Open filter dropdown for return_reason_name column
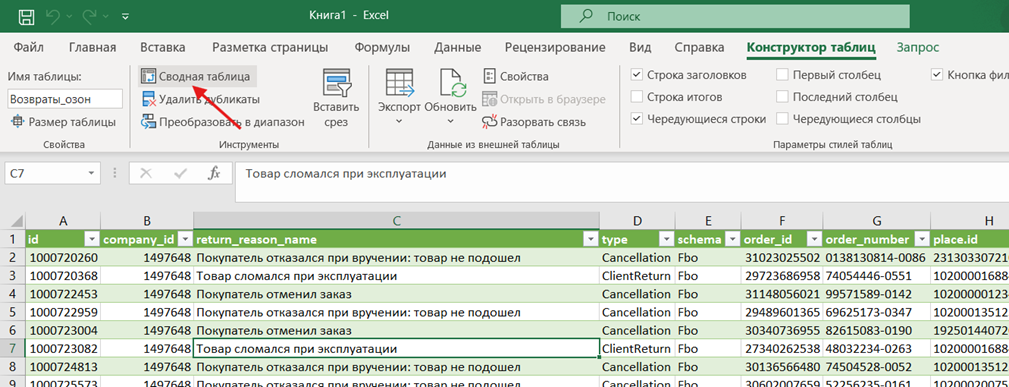 pos(590,240)
